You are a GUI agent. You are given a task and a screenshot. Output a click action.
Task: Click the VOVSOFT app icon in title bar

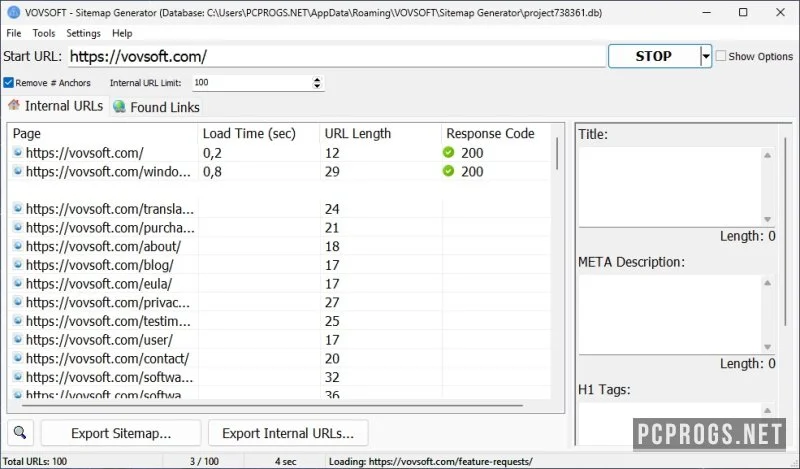13,12
